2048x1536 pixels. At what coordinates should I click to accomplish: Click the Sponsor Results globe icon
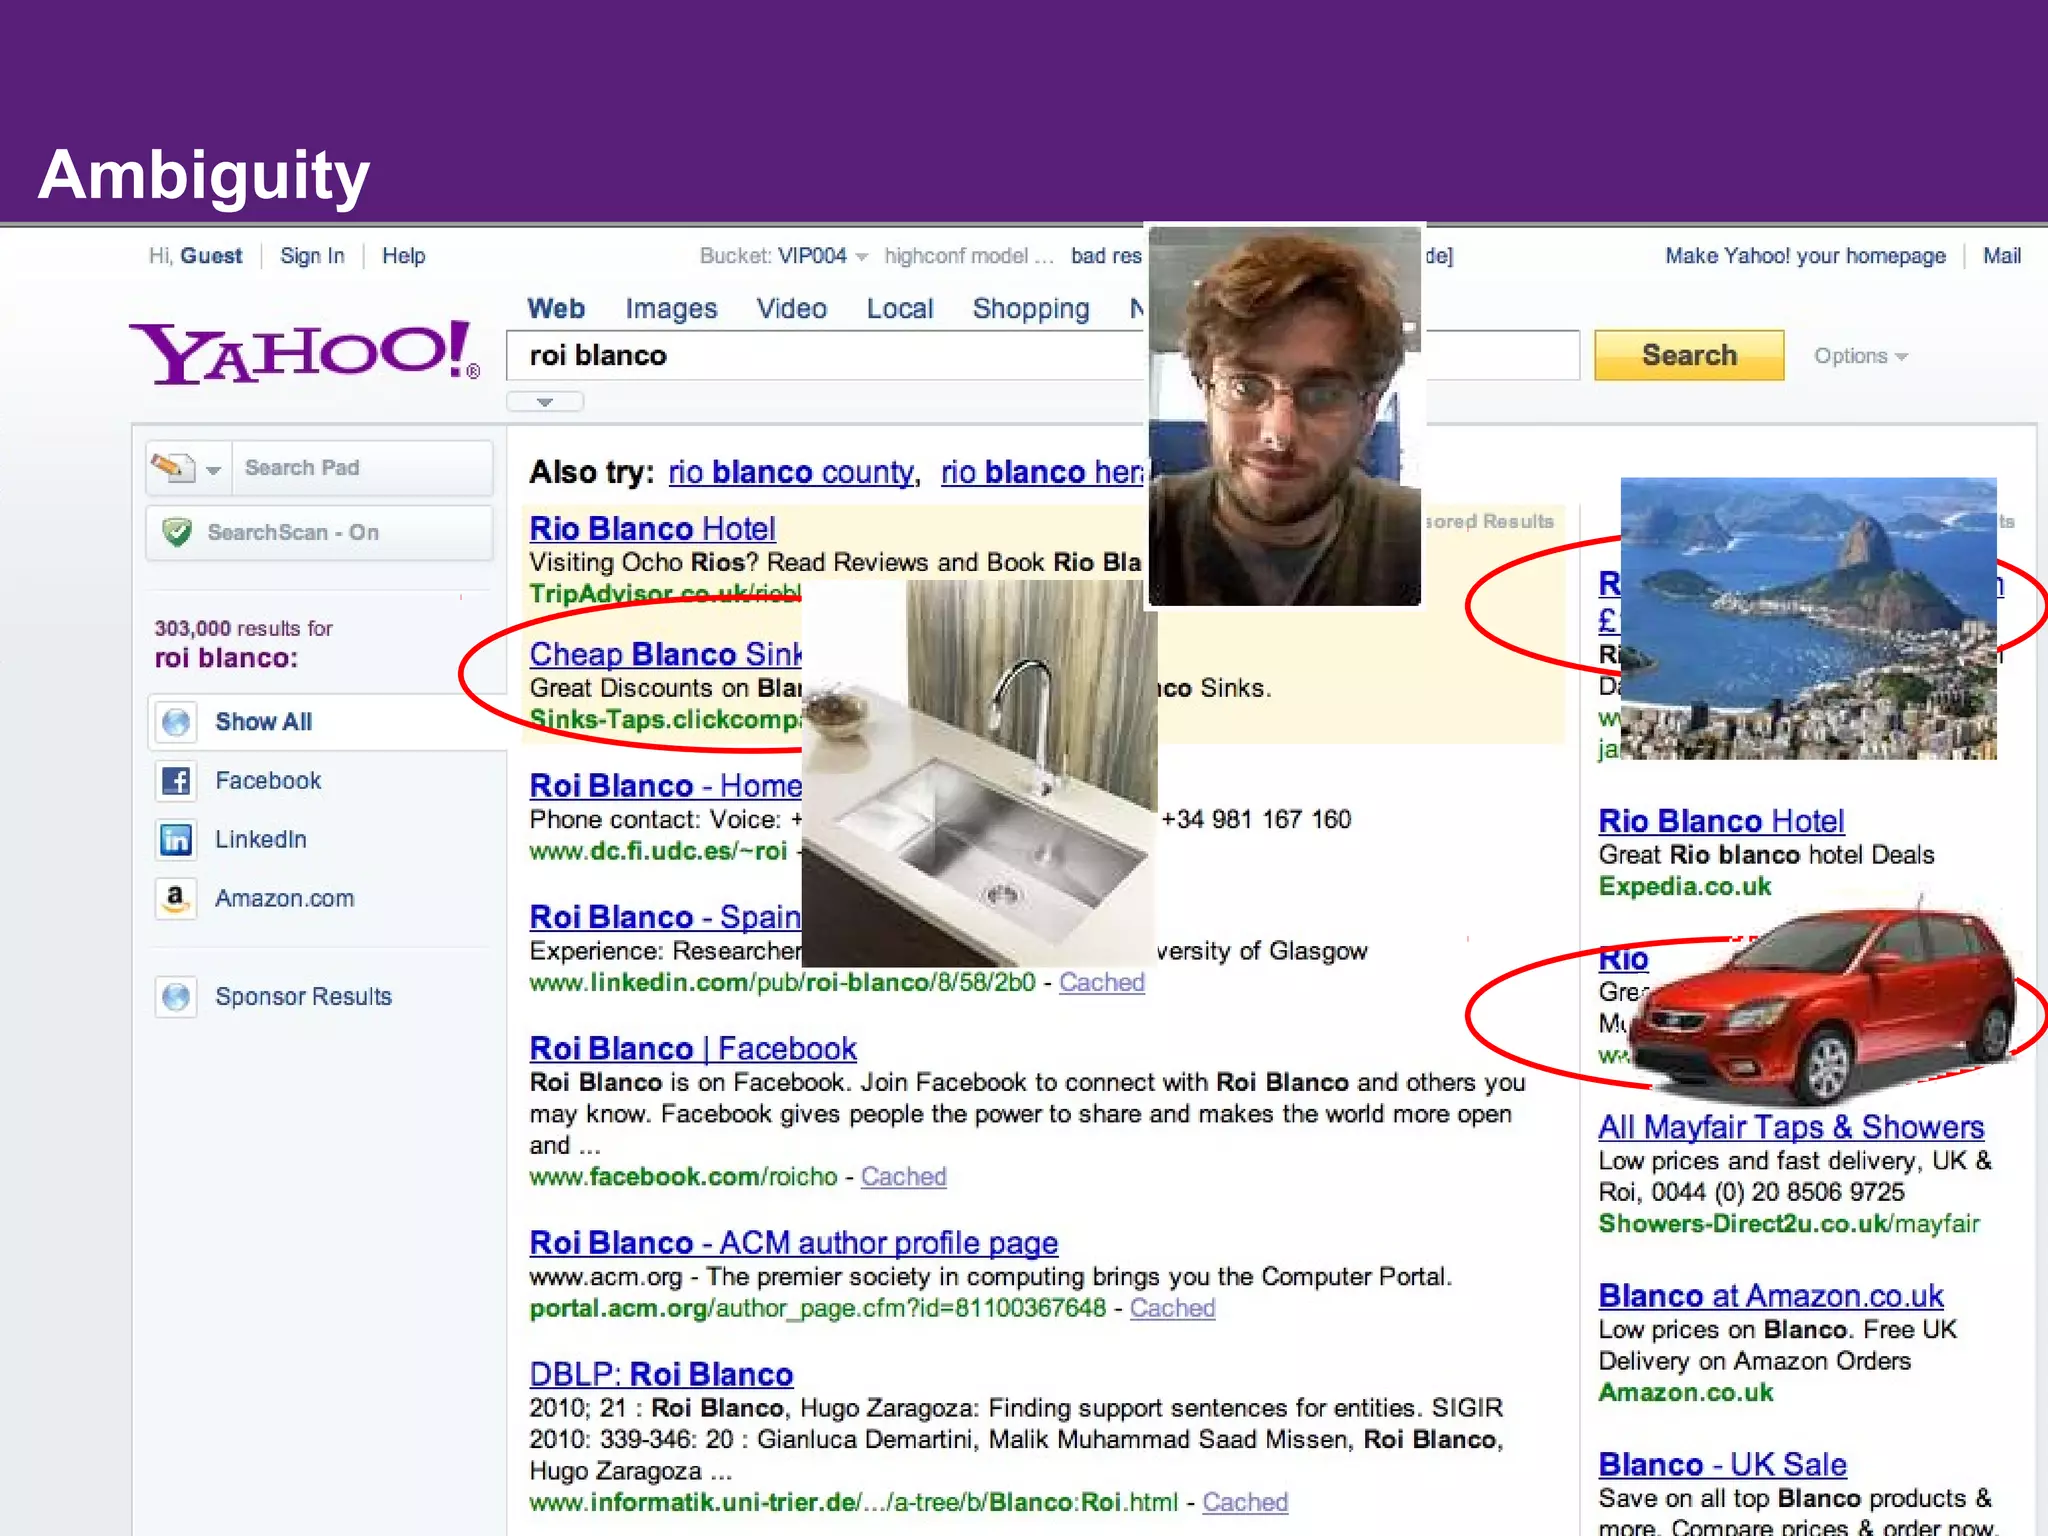point(176,997)
